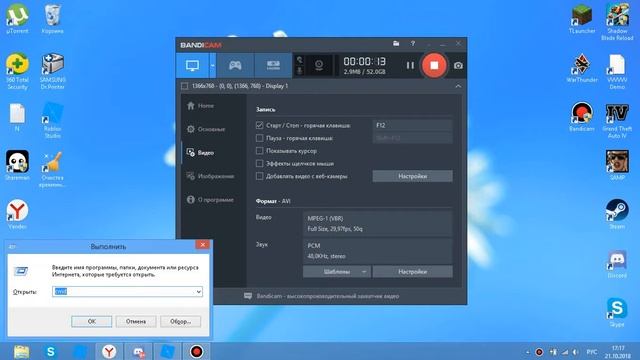
Task: Enable Показывать курсор checkbox
Action: coord(259,151)
